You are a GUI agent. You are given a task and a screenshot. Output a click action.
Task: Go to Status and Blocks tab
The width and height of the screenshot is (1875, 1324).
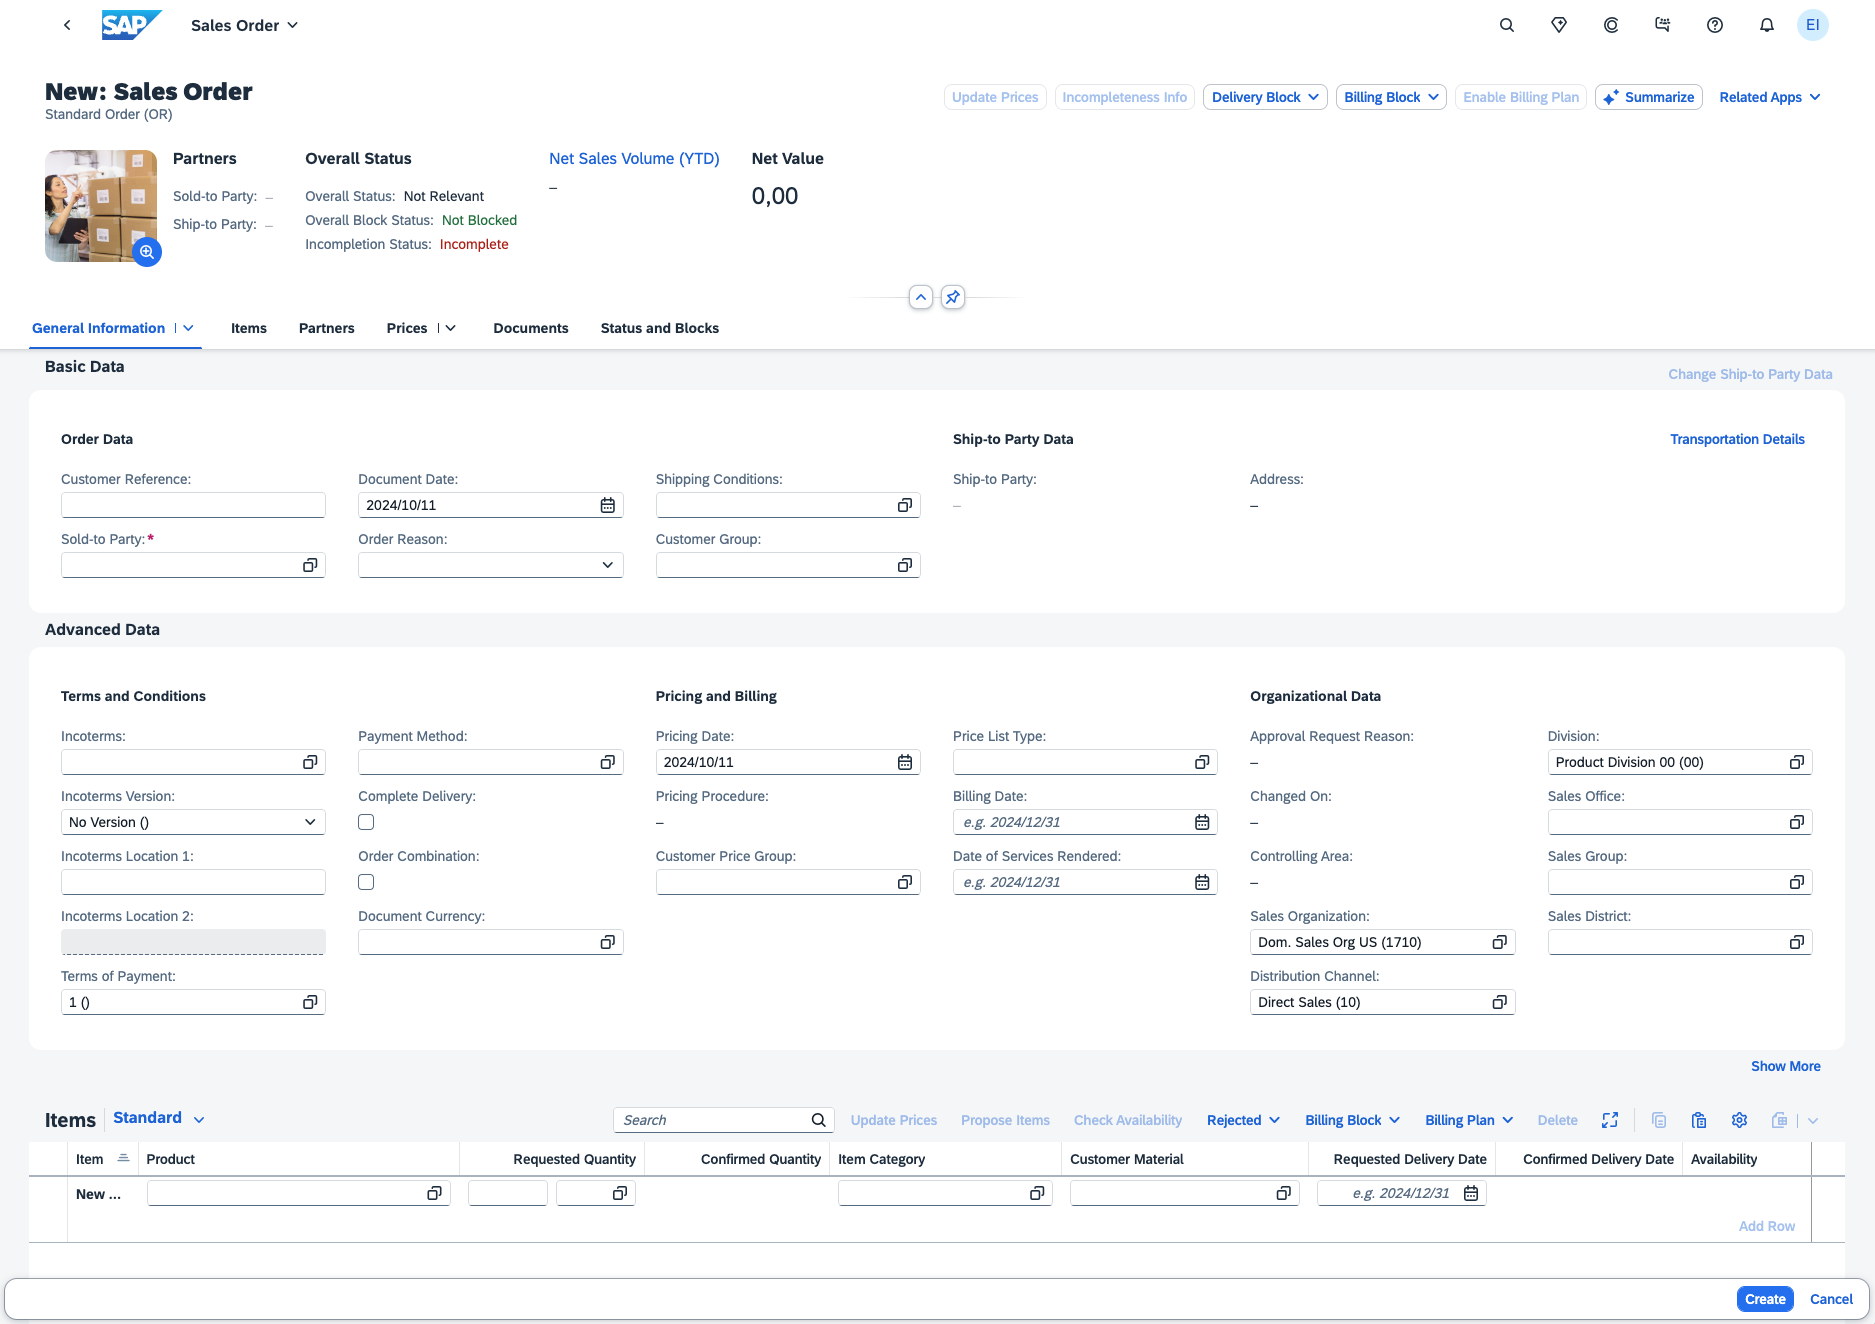(x=659, y=328)
